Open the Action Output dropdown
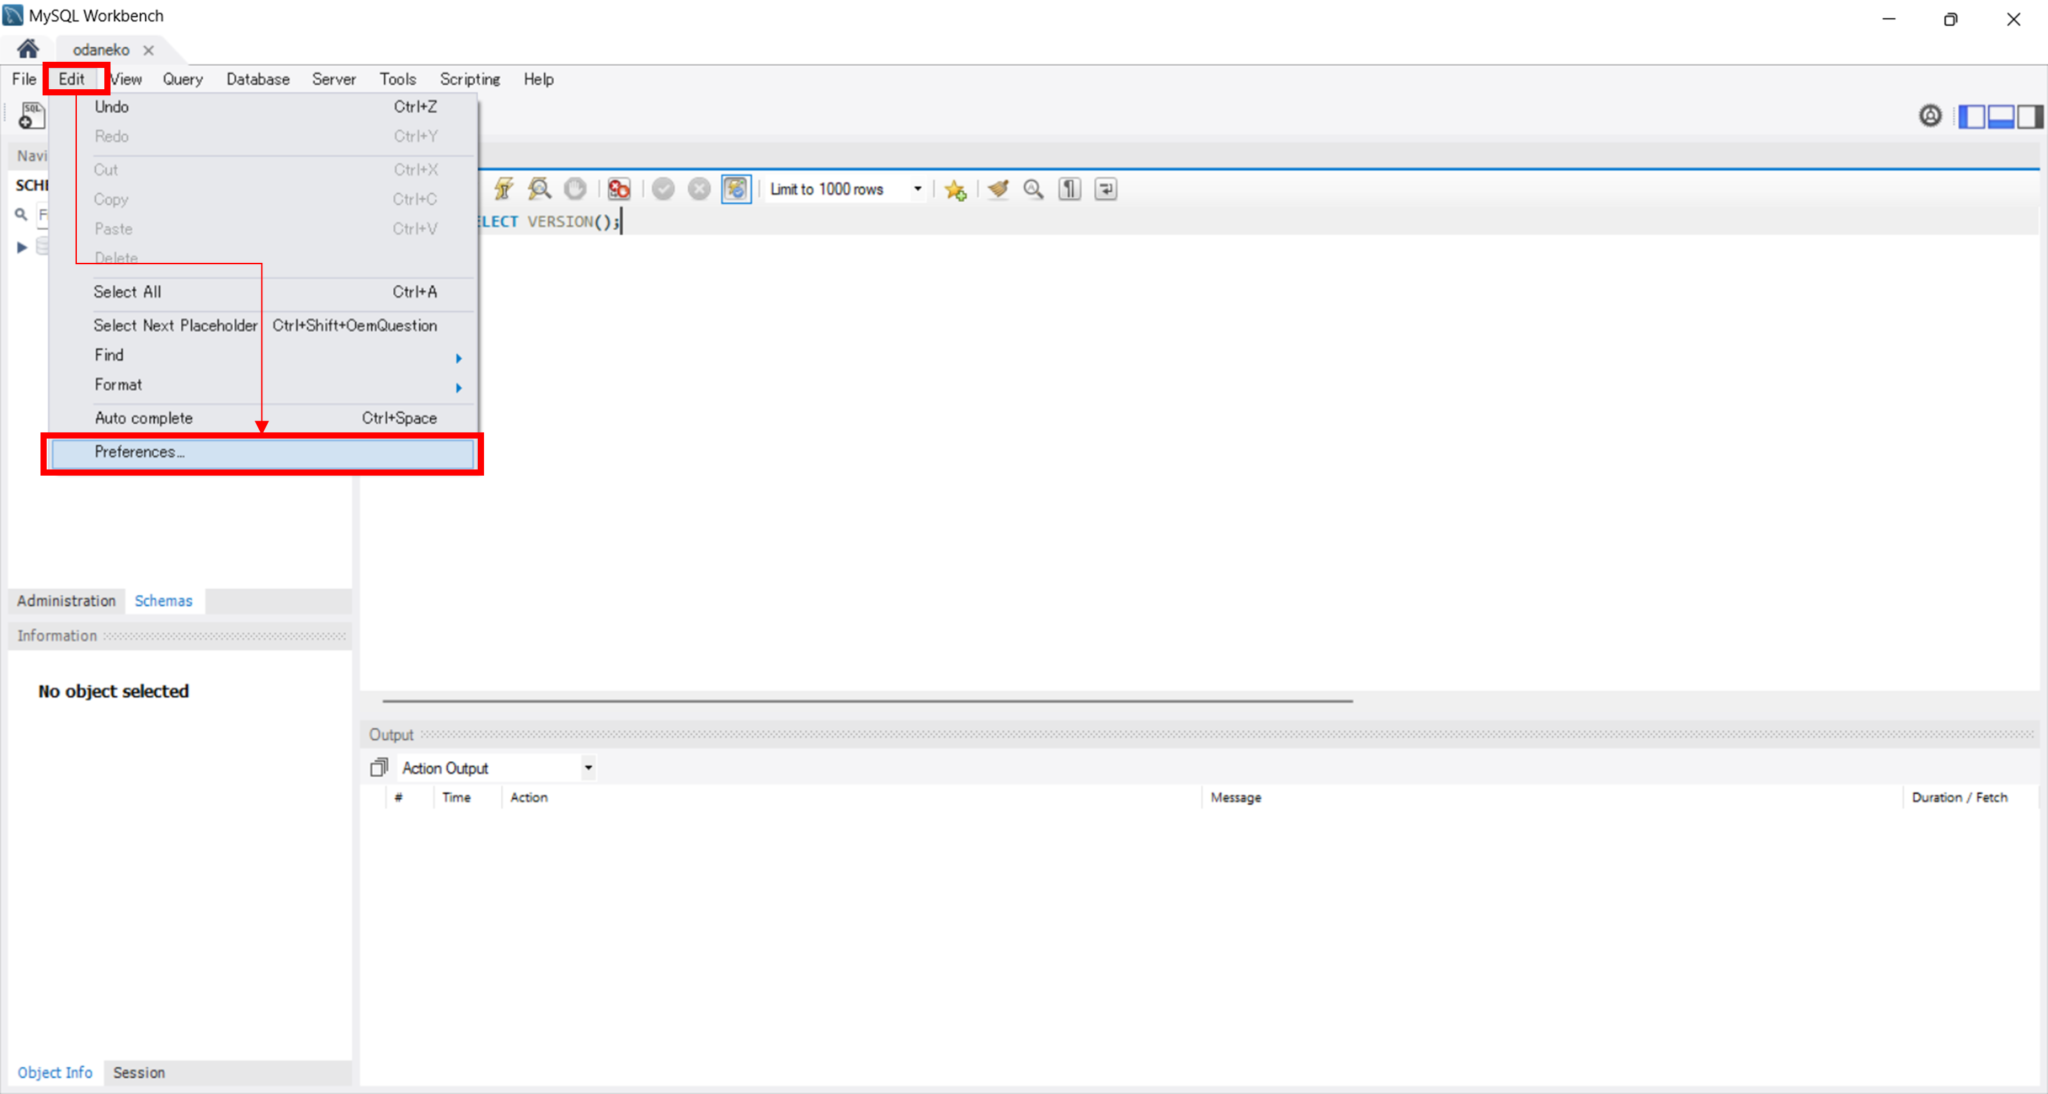The height and width of the screenshot is (1094, 2048). (x=589, y=767)
